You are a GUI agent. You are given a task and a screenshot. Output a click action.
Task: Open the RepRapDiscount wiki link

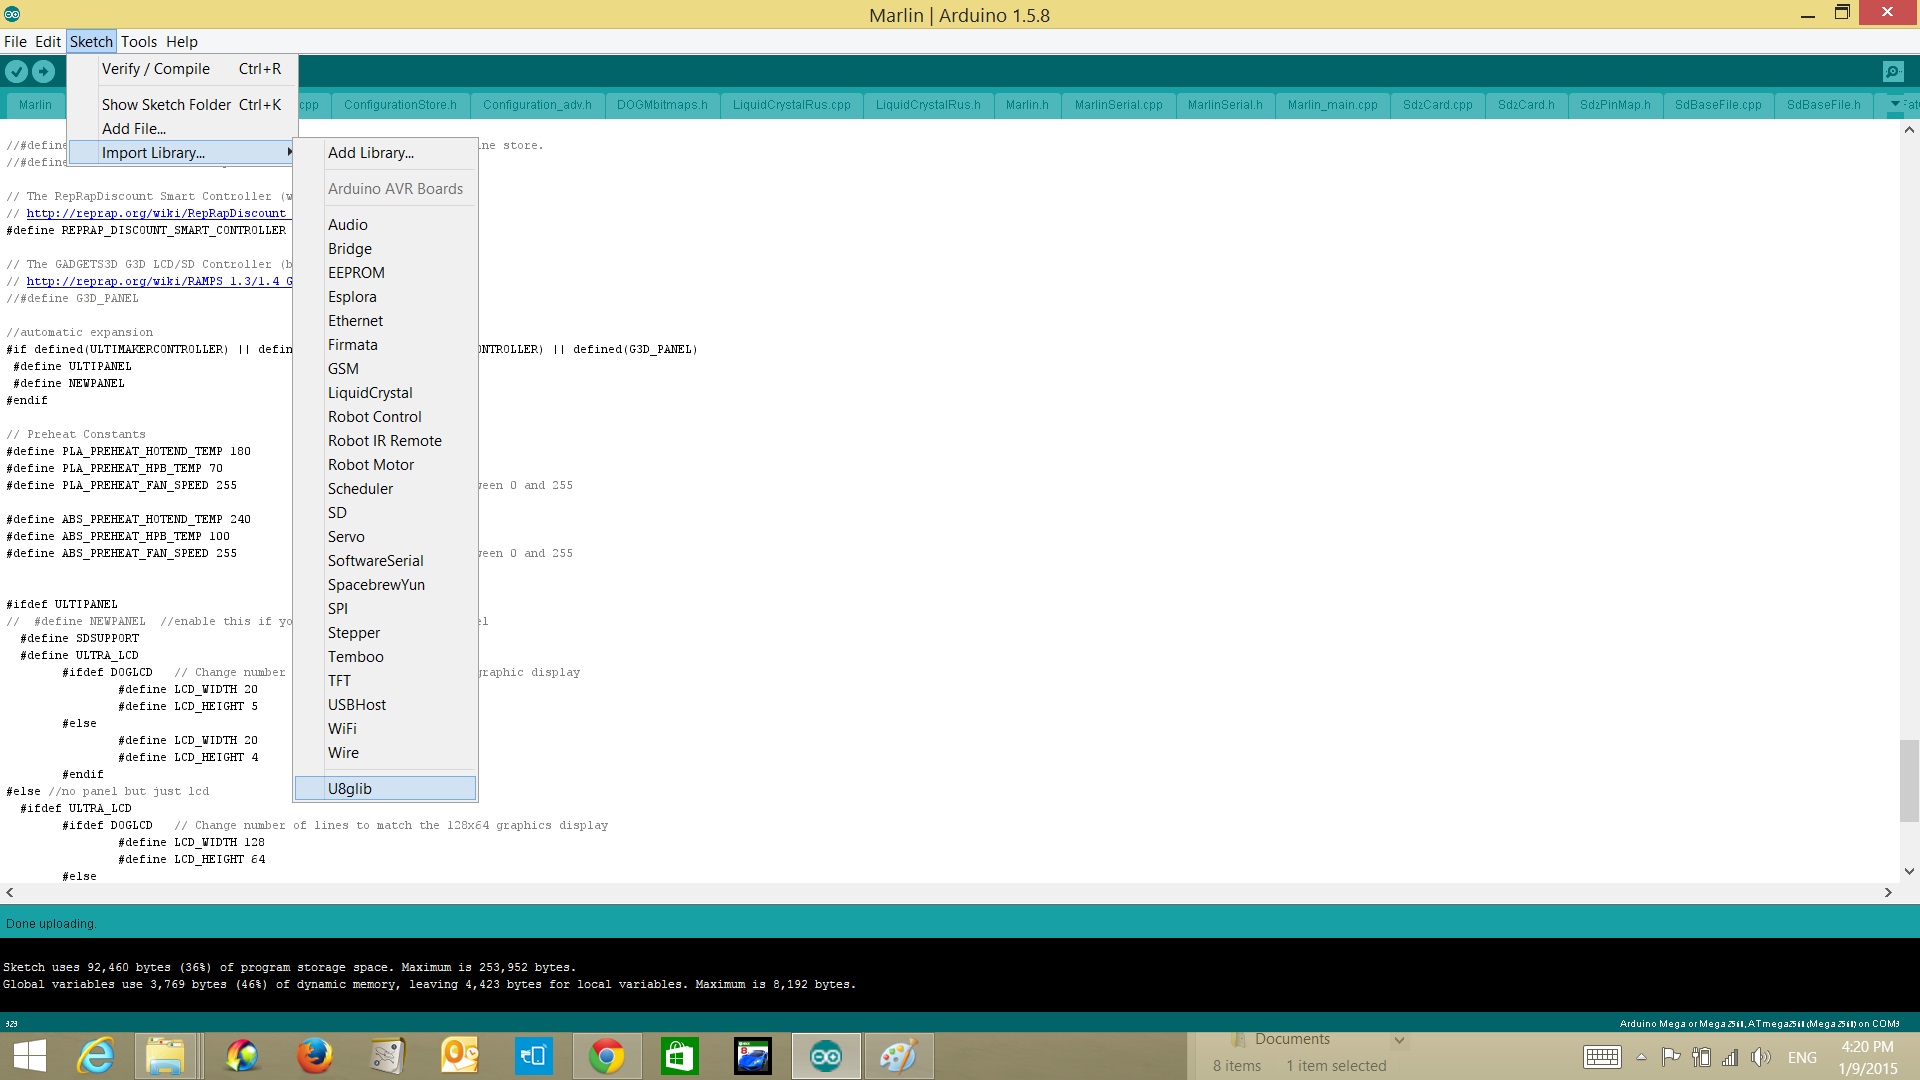[156, 213]
